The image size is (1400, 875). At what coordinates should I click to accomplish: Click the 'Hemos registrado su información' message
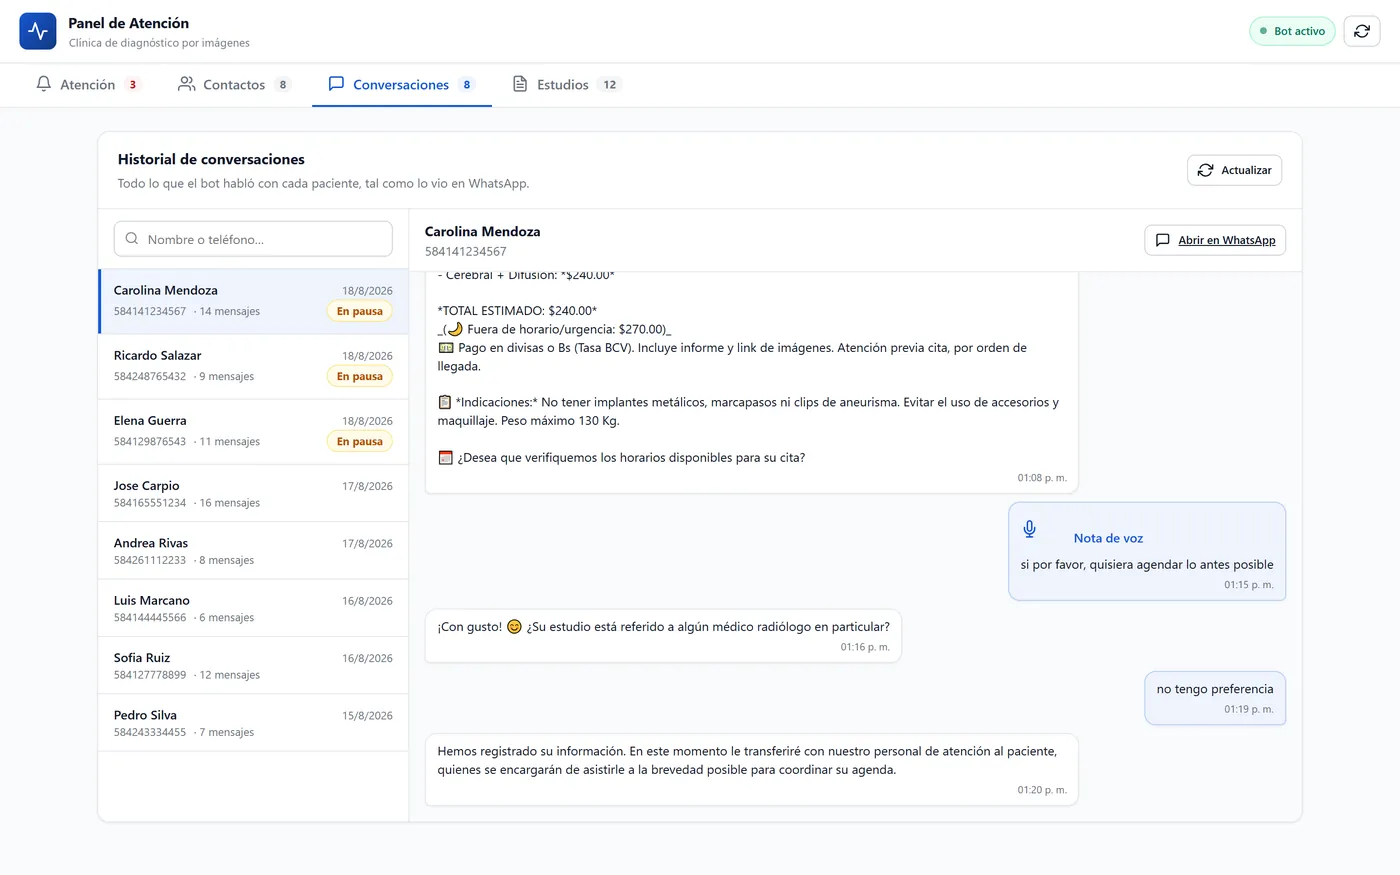[751, 770]
